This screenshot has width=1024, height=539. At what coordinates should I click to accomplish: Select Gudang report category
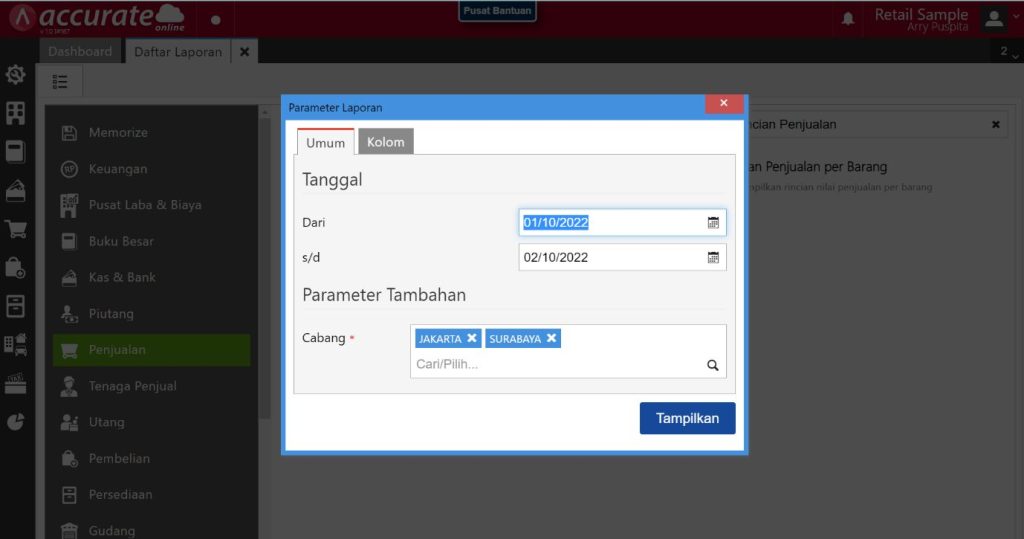[x=152, y=531]
